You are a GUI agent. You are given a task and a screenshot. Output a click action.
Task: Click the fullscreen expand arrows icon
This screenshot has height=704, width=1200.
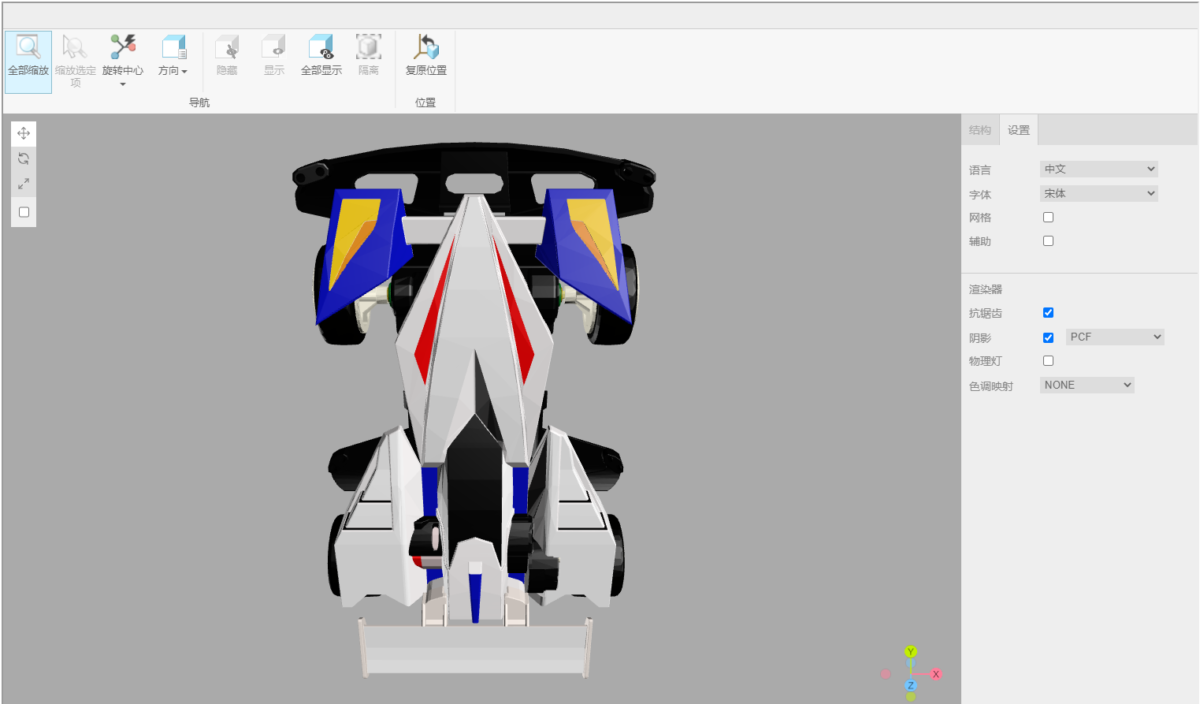click(24, 184)
